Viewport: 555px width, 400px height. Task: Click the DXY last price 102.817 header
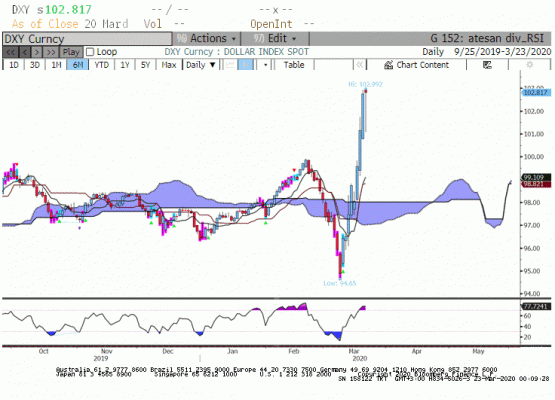click(x=52, y=10)
